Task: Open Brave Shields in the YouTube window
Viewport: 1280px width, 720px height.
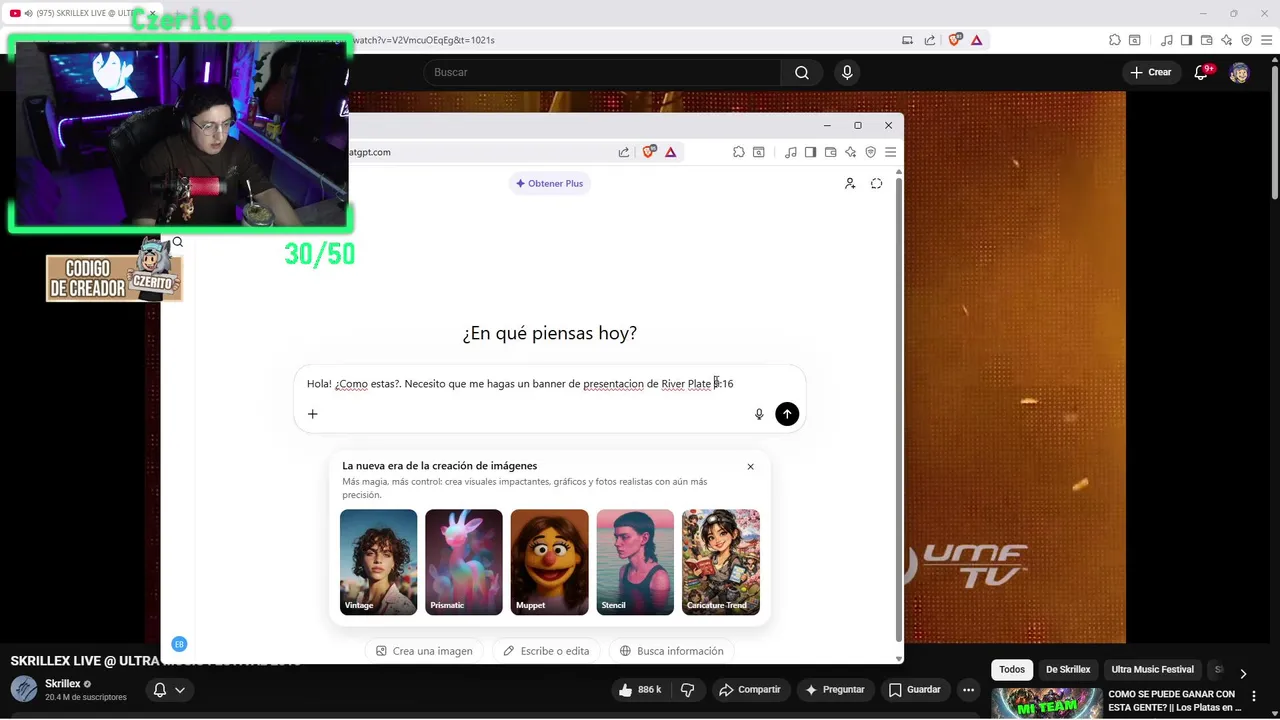Action: 955,40
